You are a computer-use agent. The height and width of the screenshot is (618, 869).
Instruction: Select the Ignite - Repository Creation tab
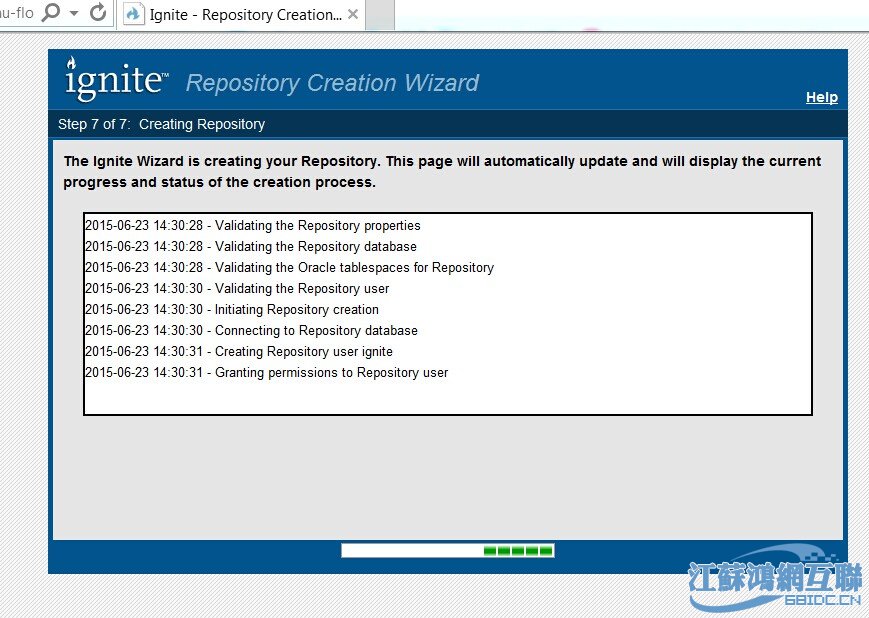coord(242,15)
